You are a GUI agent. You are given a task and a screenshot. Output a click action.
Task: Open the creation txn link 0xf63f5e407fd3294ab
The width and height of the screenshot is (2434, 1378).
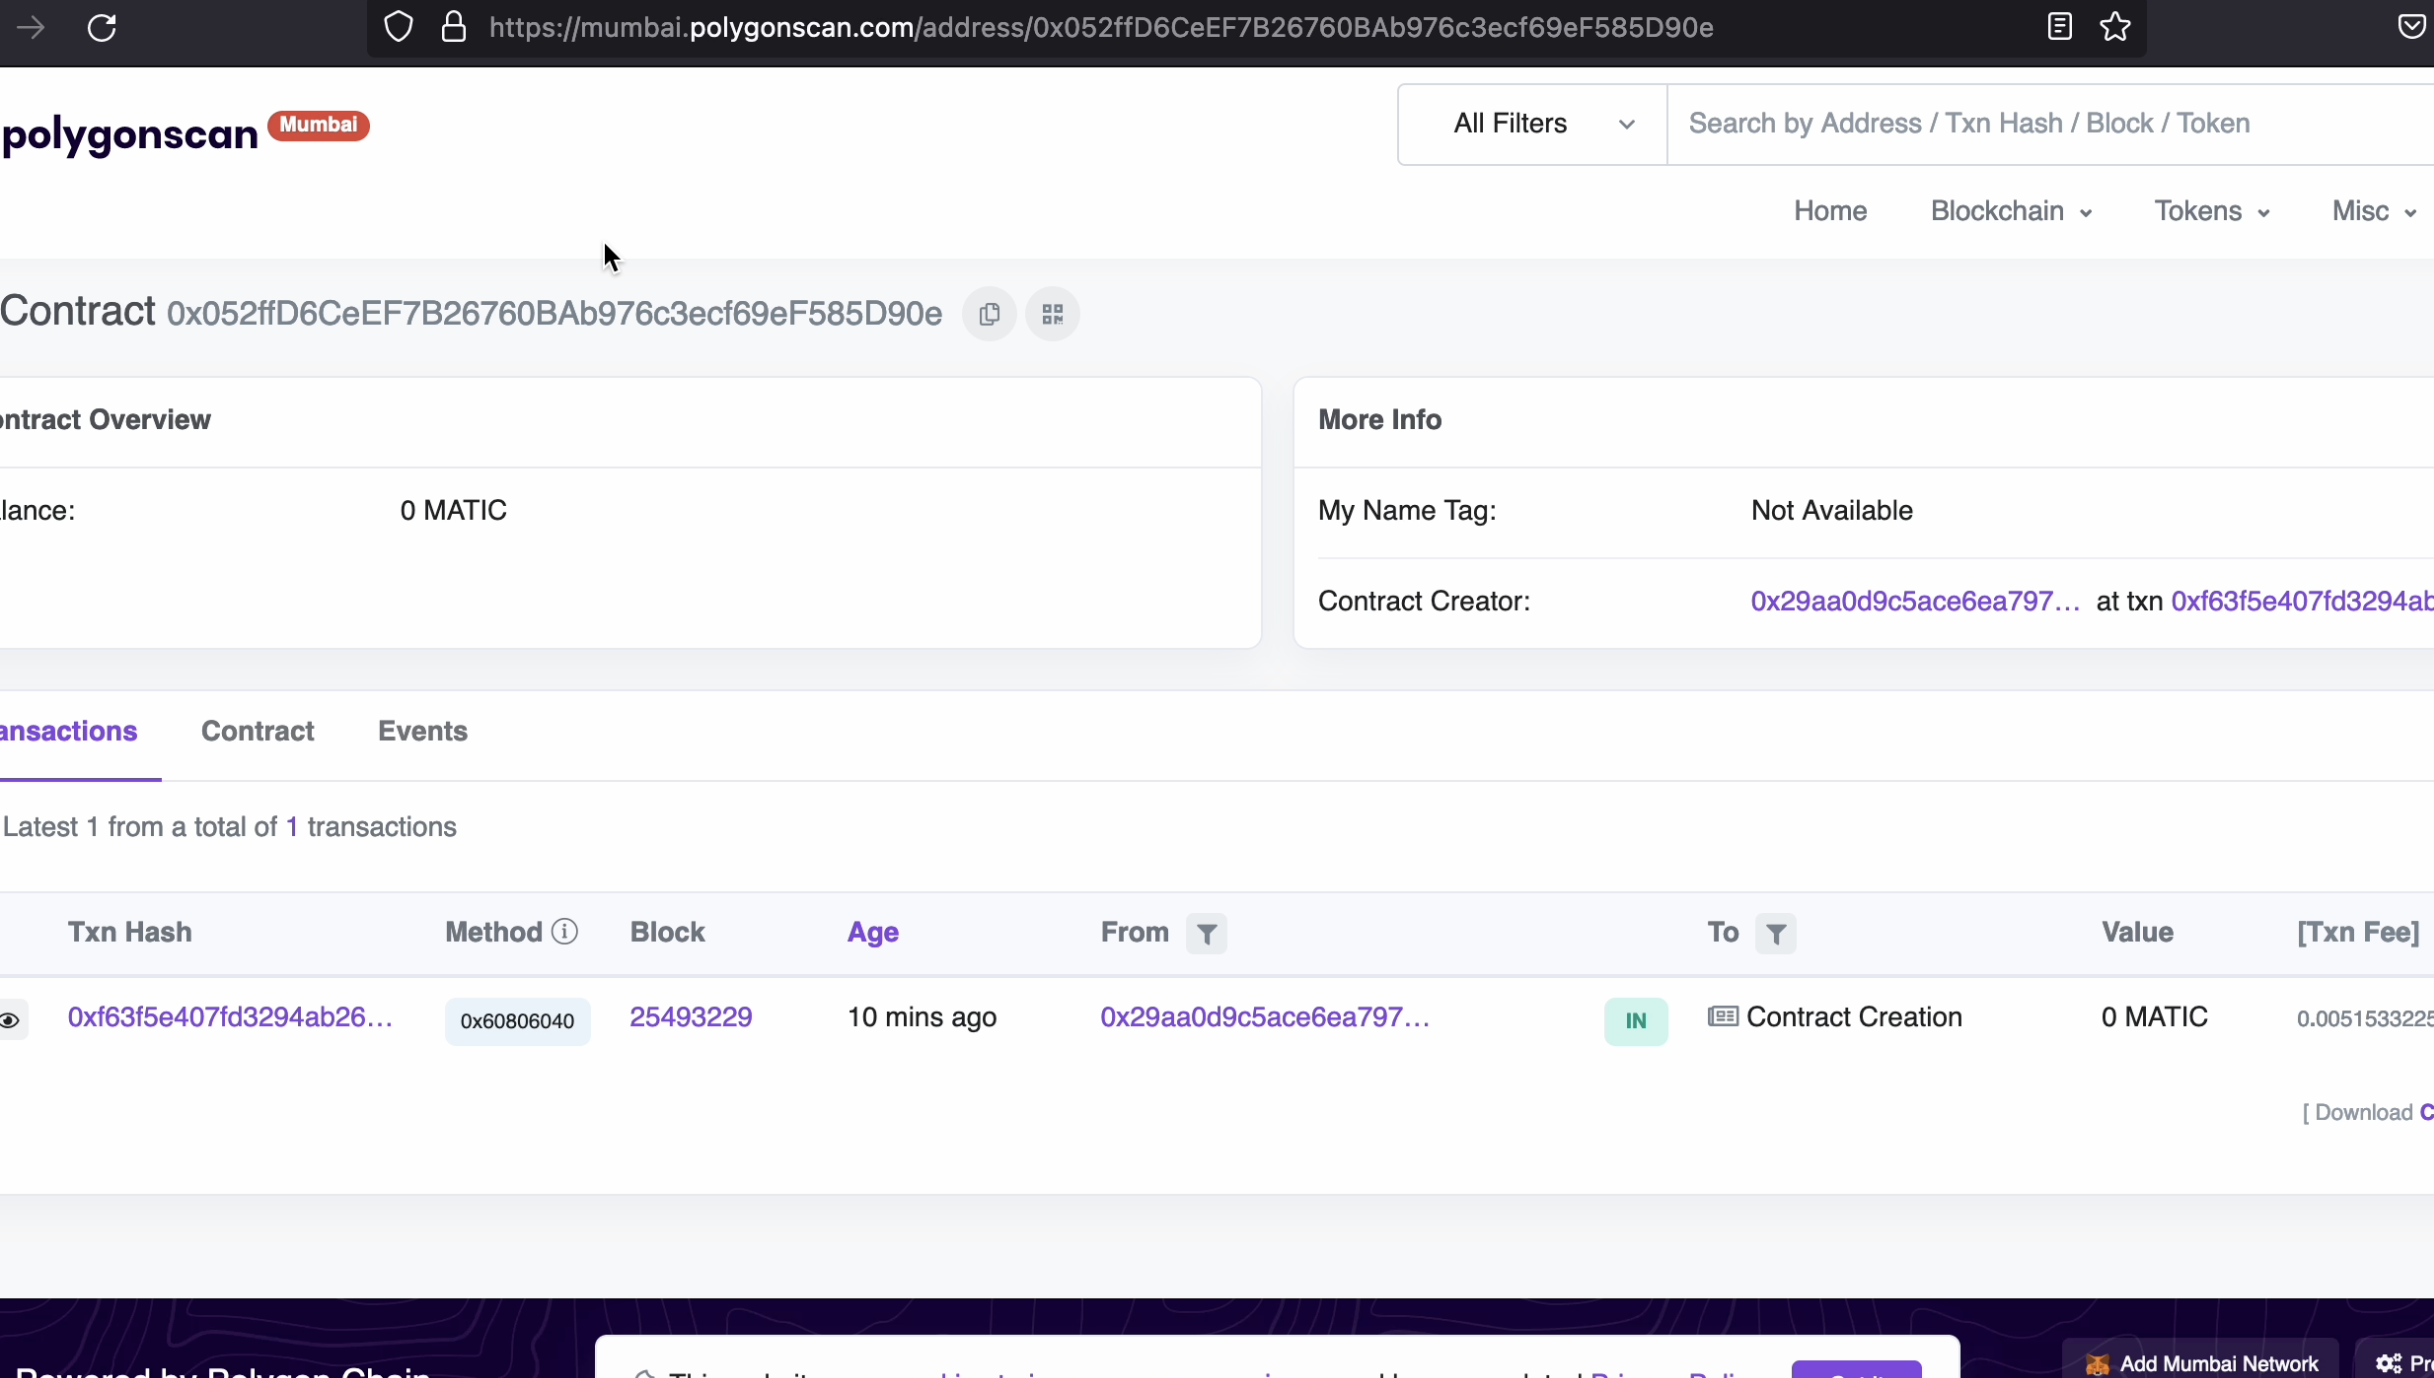pyautogui.click(x=2302, y=601)
